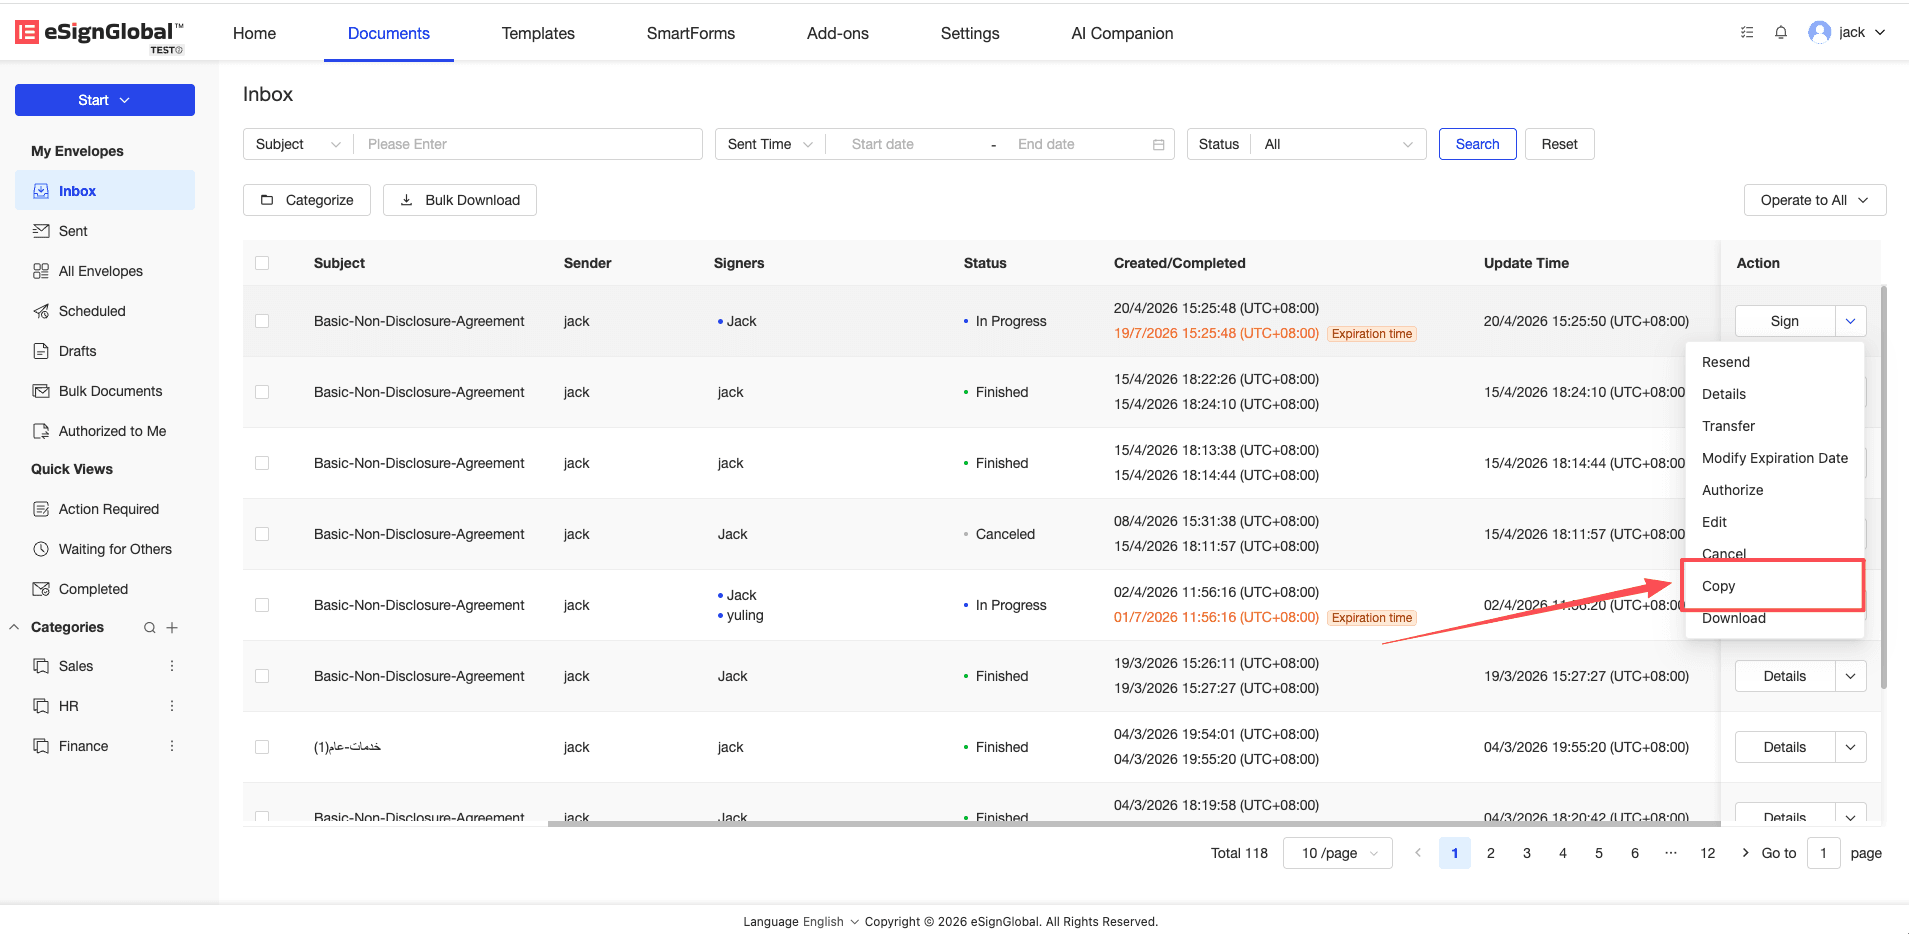The height and width of the screenshot is (934, 1909).
Task: Click the Authorized to Me icon
Action: [x=41, y=431]
